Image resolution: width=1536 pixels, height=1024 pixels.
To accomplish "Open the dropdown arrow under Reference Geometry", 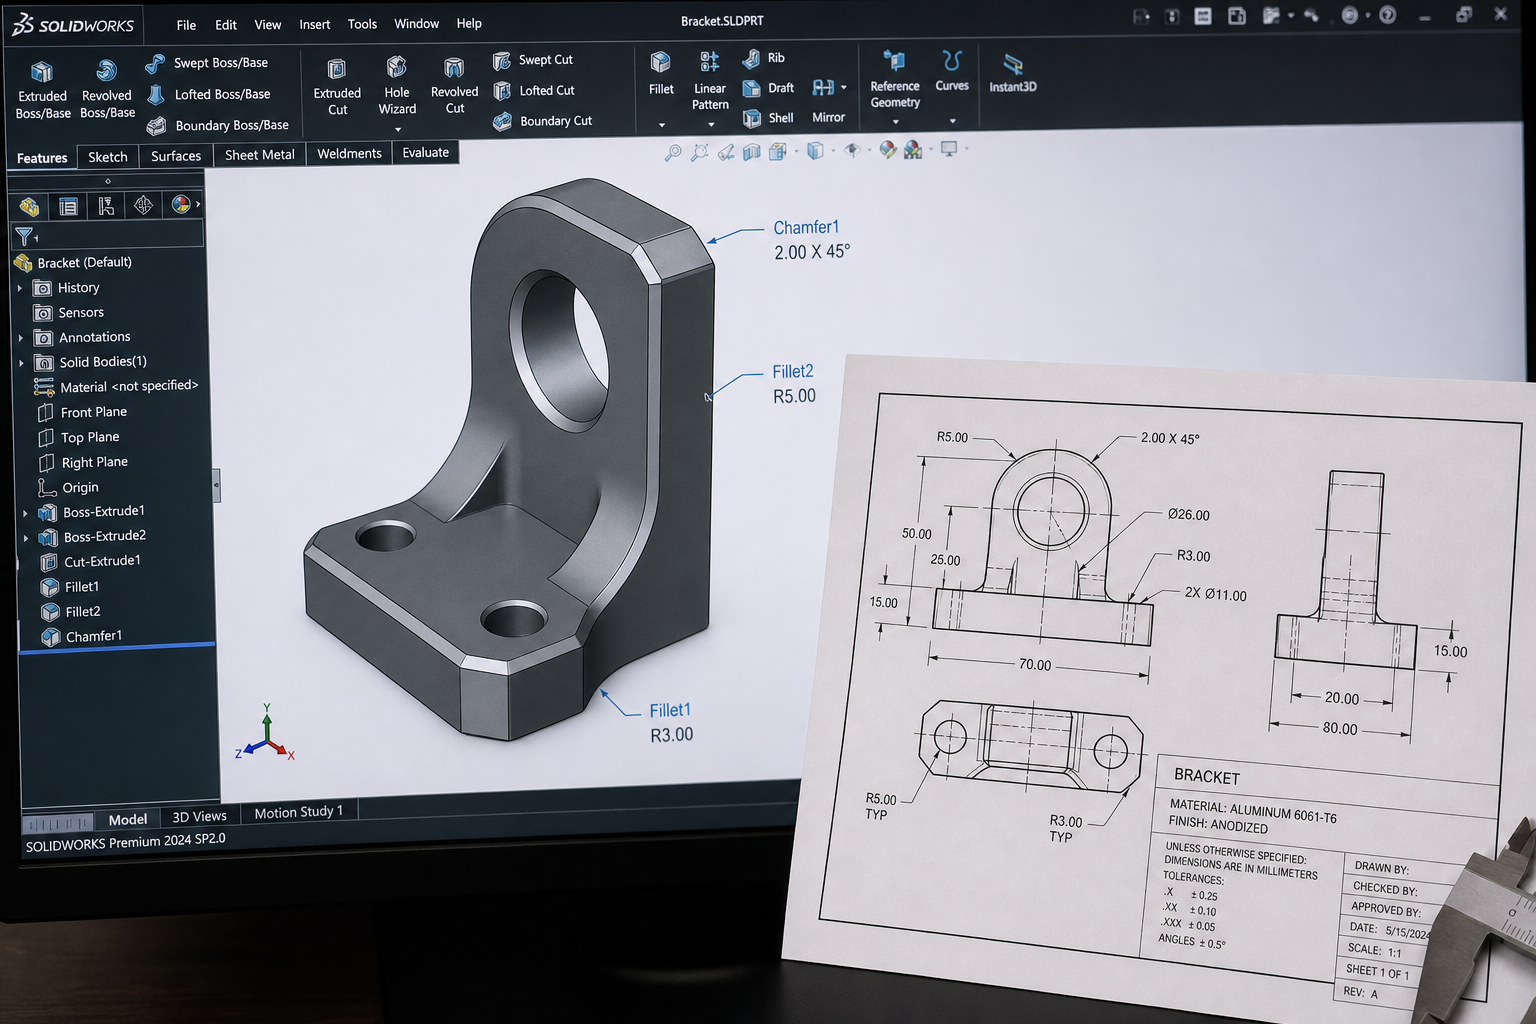I will (895, 122).
